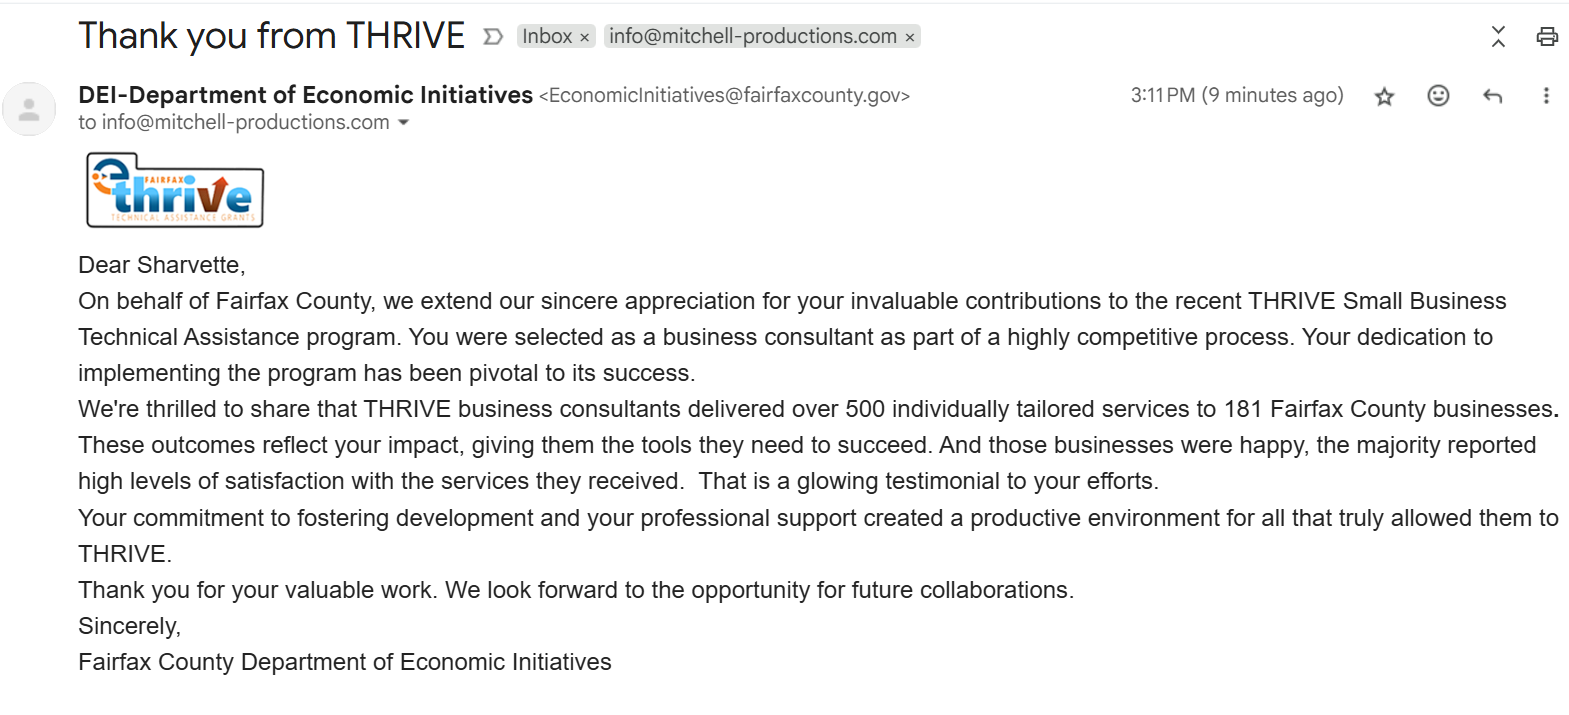
Task: Remove the Inbox label with its X
Action: tap(585, 38)
